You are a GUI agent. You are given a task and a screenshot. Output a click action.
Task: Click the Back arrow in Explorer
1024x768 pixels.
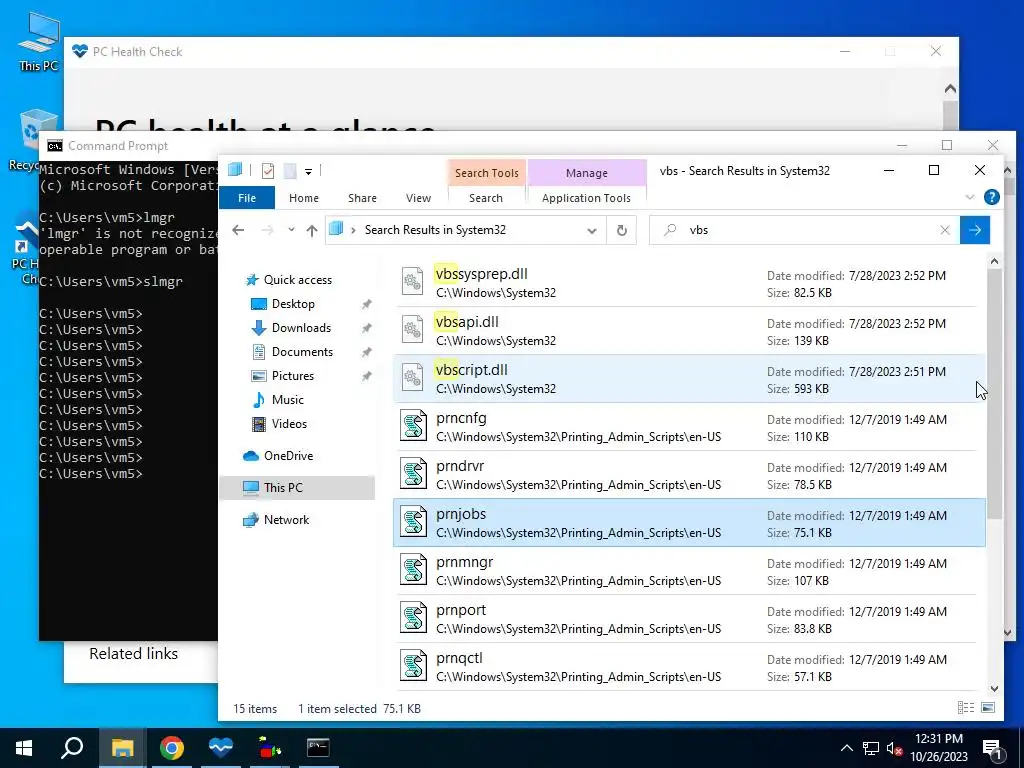click(238, 230)
